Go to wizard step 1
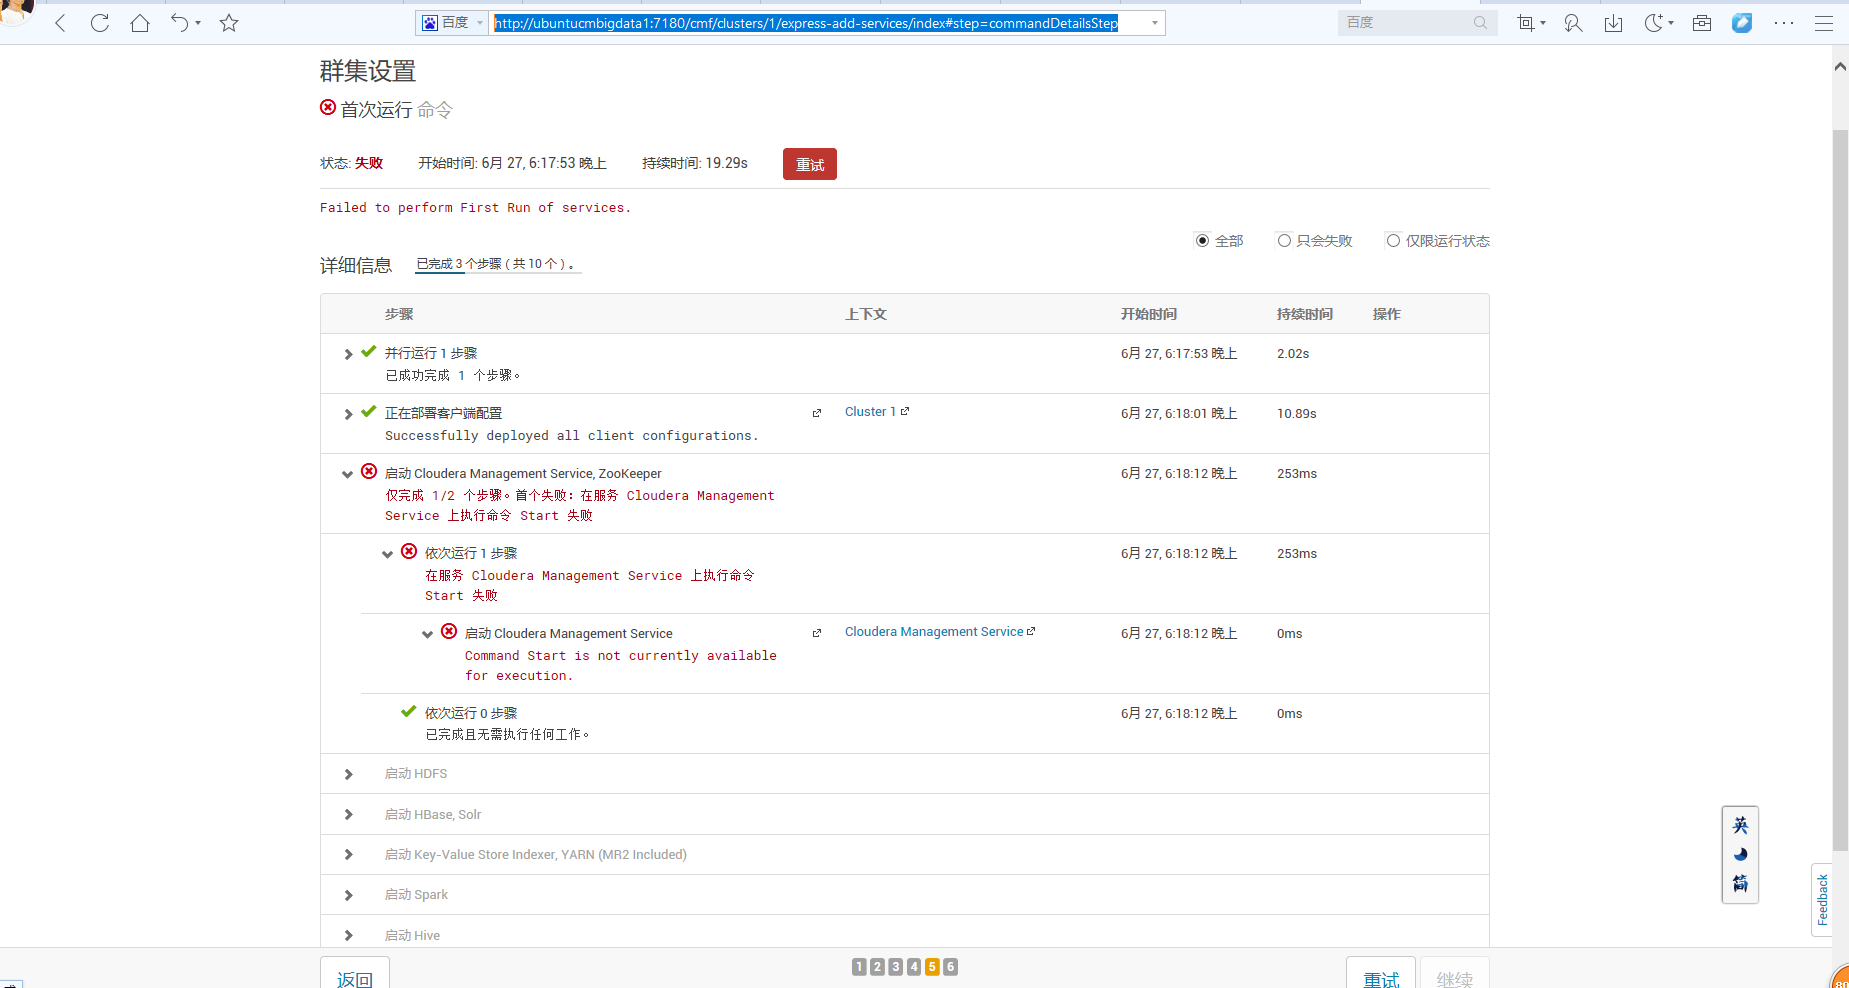Image resolution: width=1849 pixels, height=988 pixels. [859, 967]
